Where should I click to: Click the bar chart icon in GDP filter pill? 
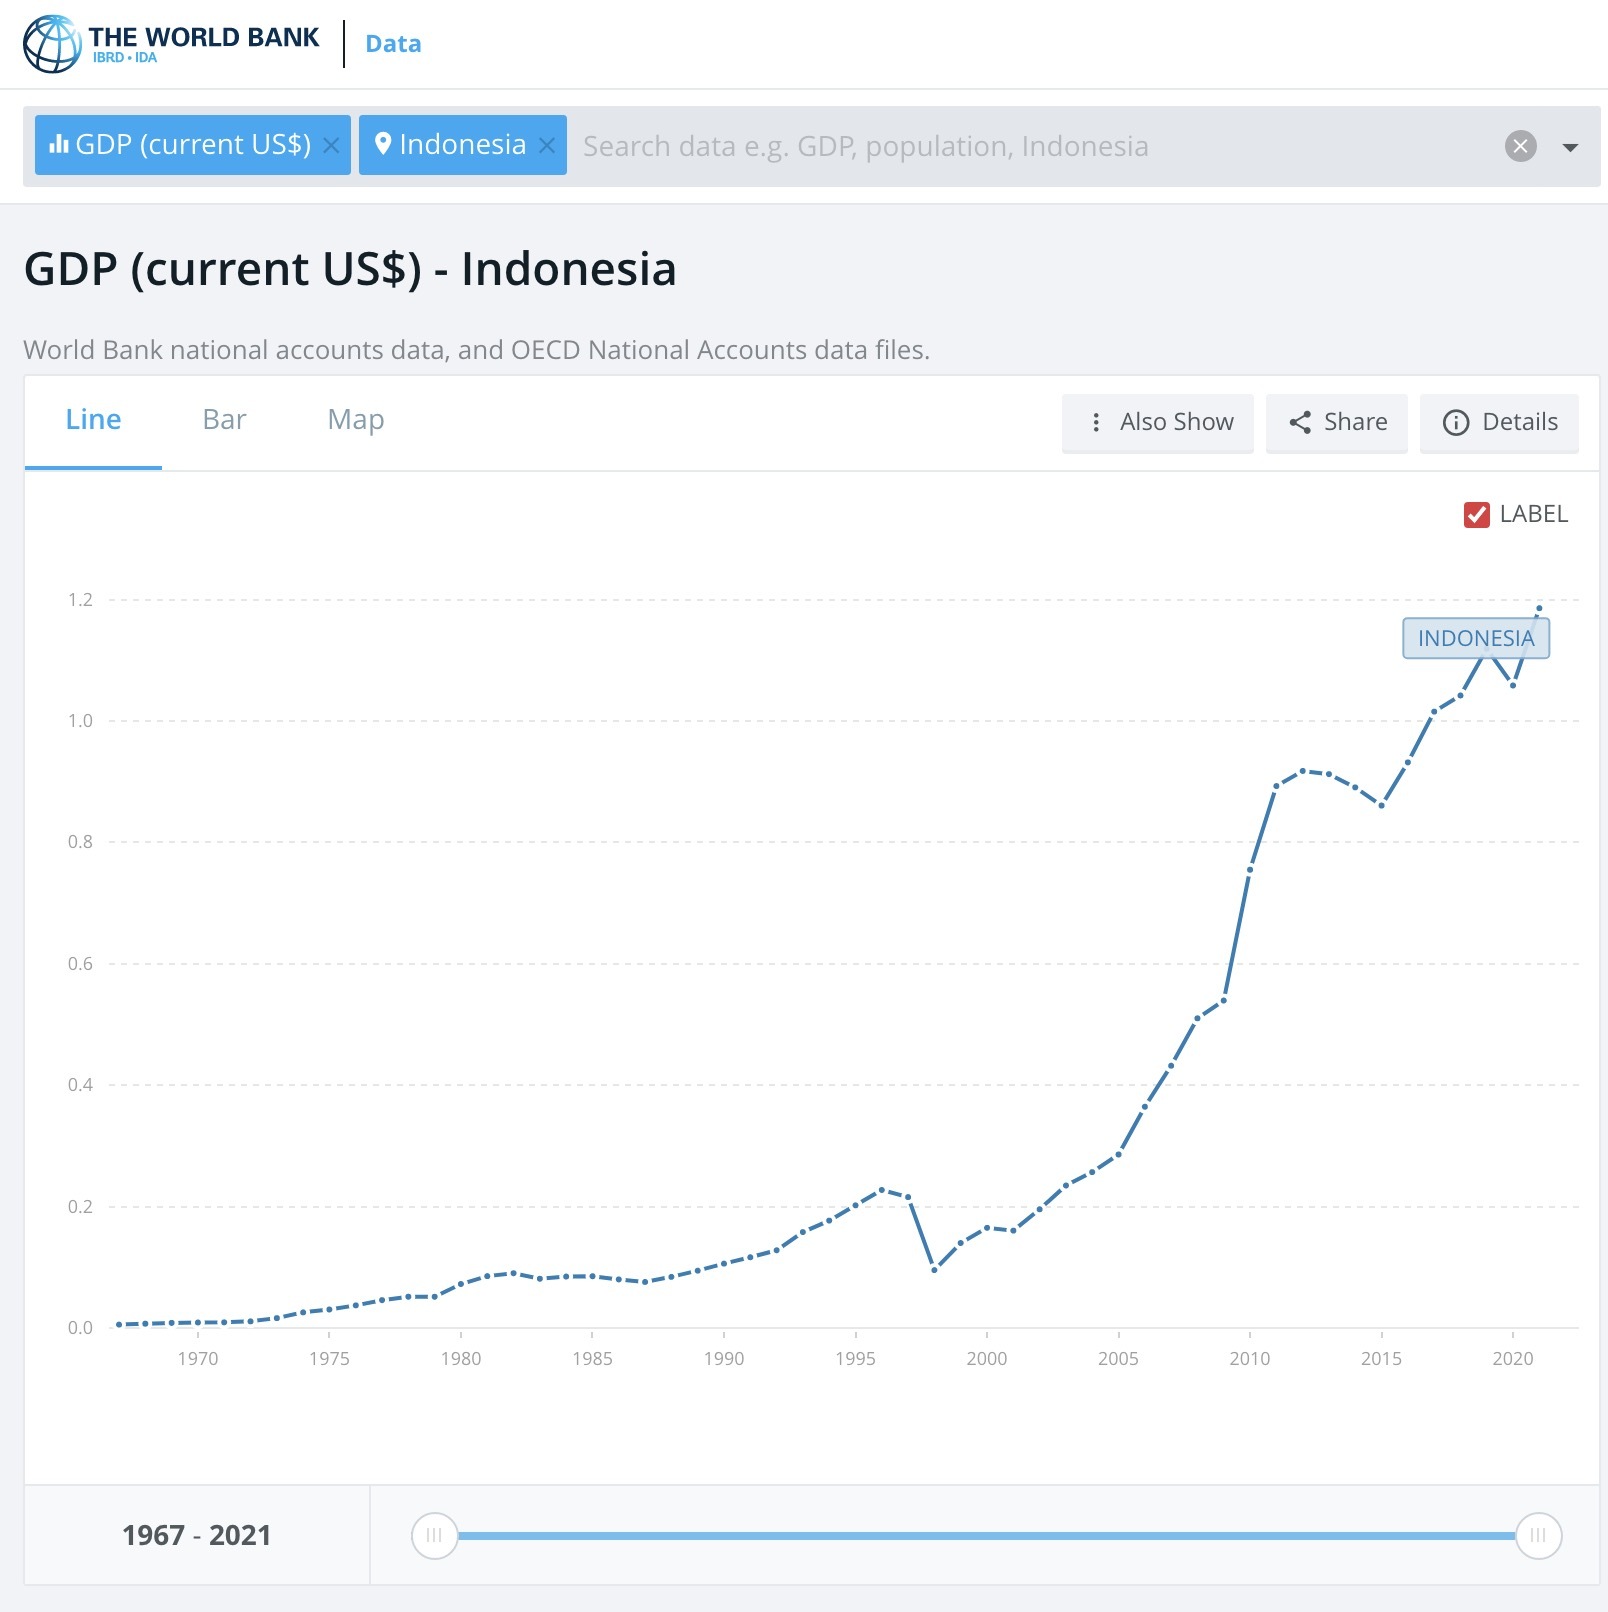coord(61,144)
